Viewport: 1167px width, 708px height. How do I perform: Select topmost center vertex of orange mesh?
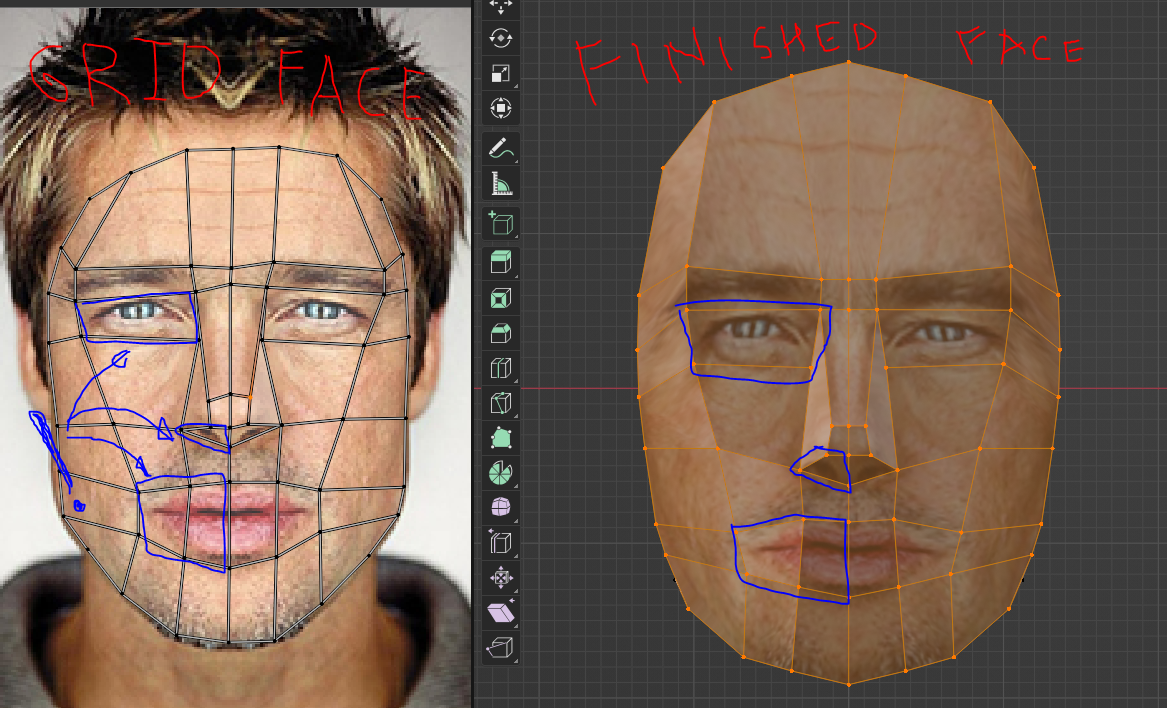[x=848, y=62]
